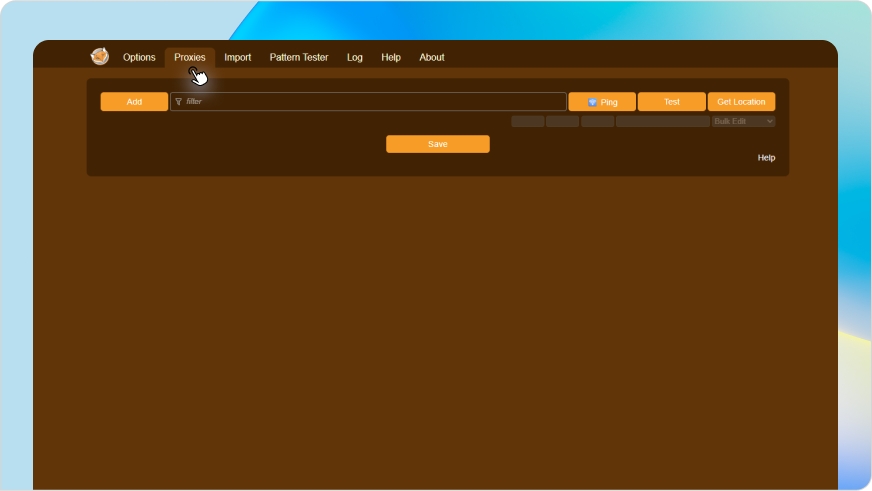Open the Options tab
872x491 pixels.
pyautogui.click(x=139, y=57)
